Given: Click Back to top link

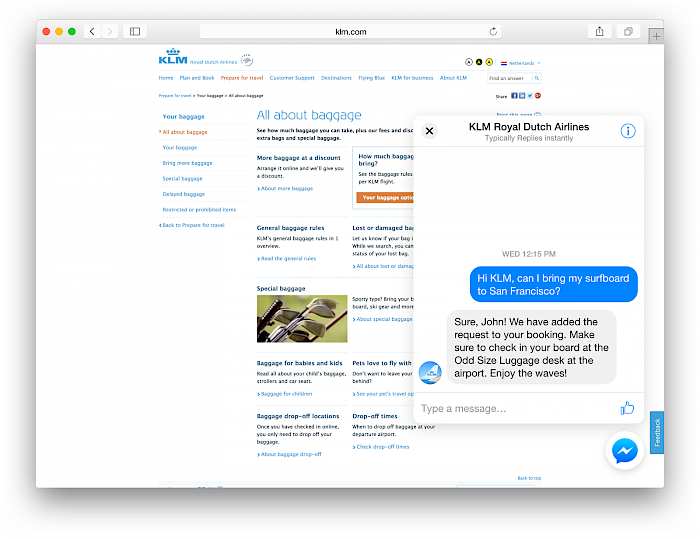Looking at the screenshot, I should coord(529,478).
